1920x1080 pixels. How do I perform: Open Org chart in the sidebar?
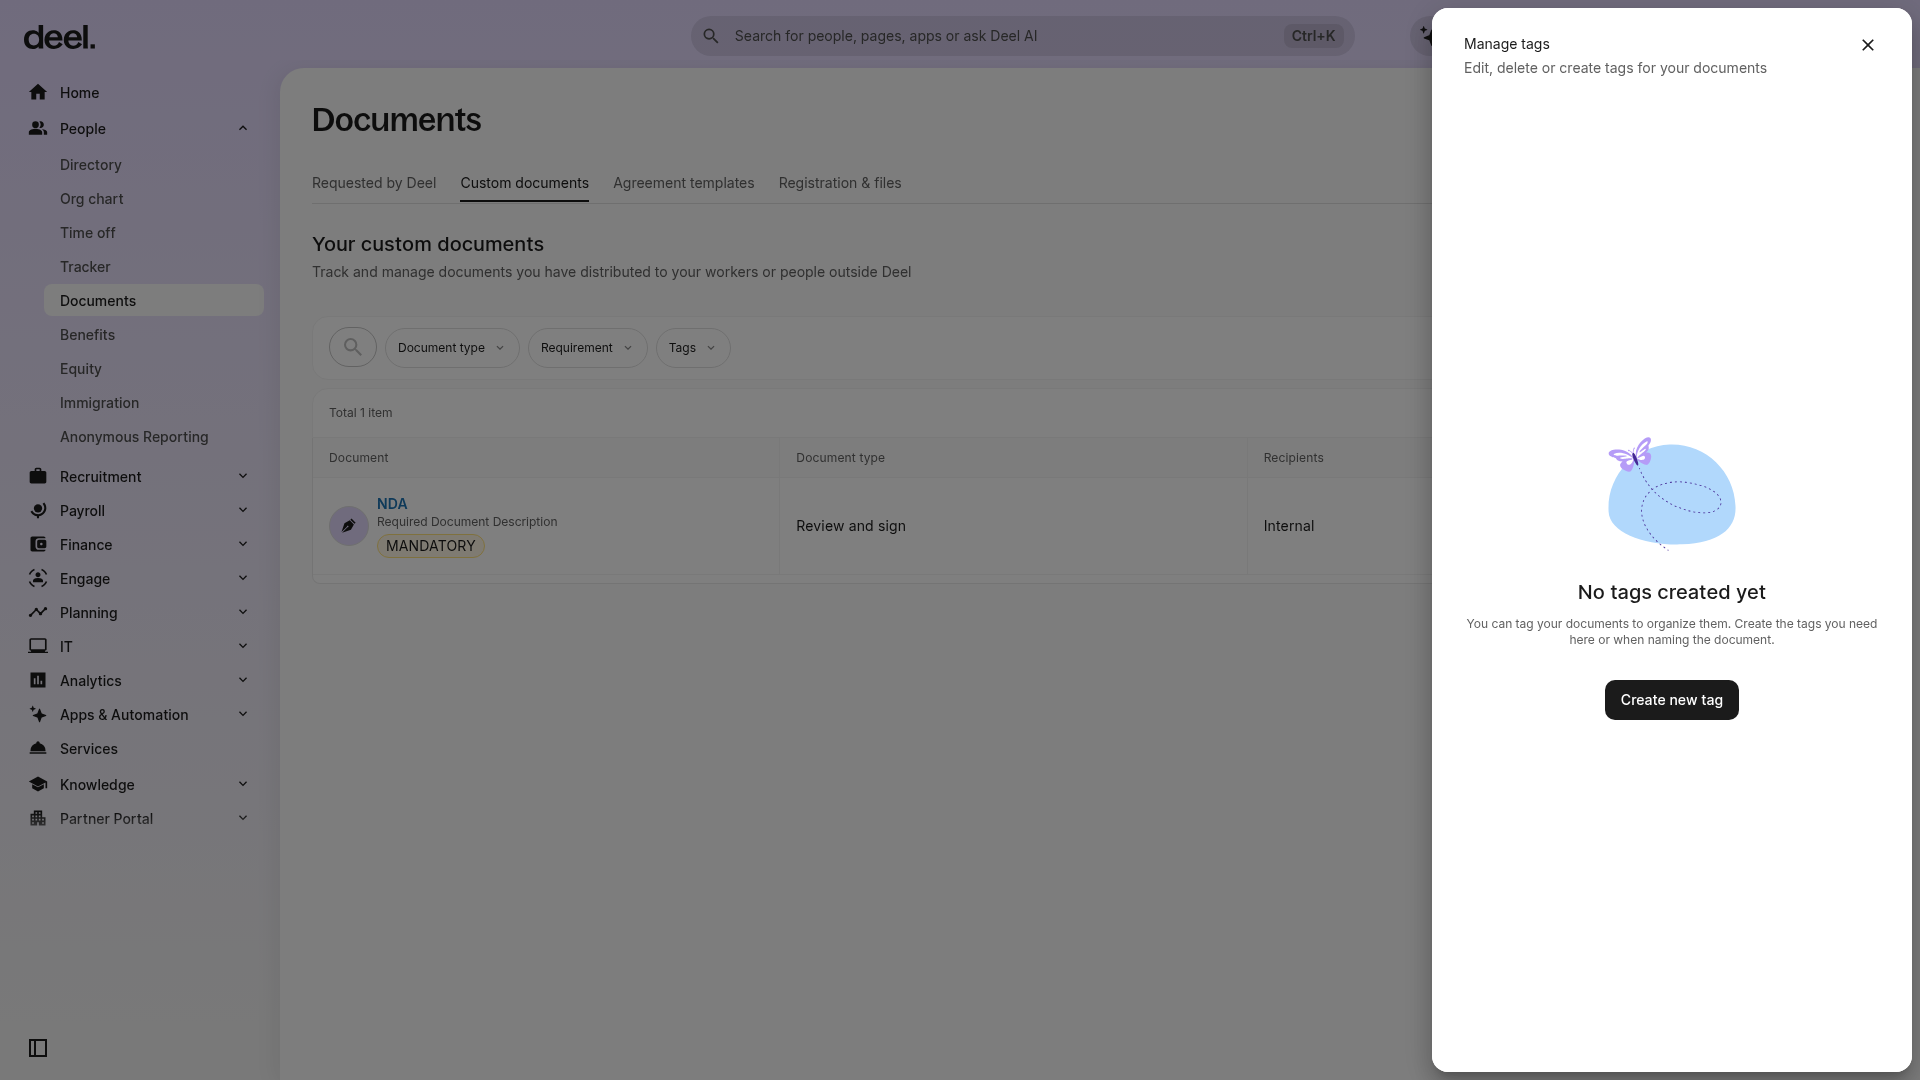click(154, 199)
